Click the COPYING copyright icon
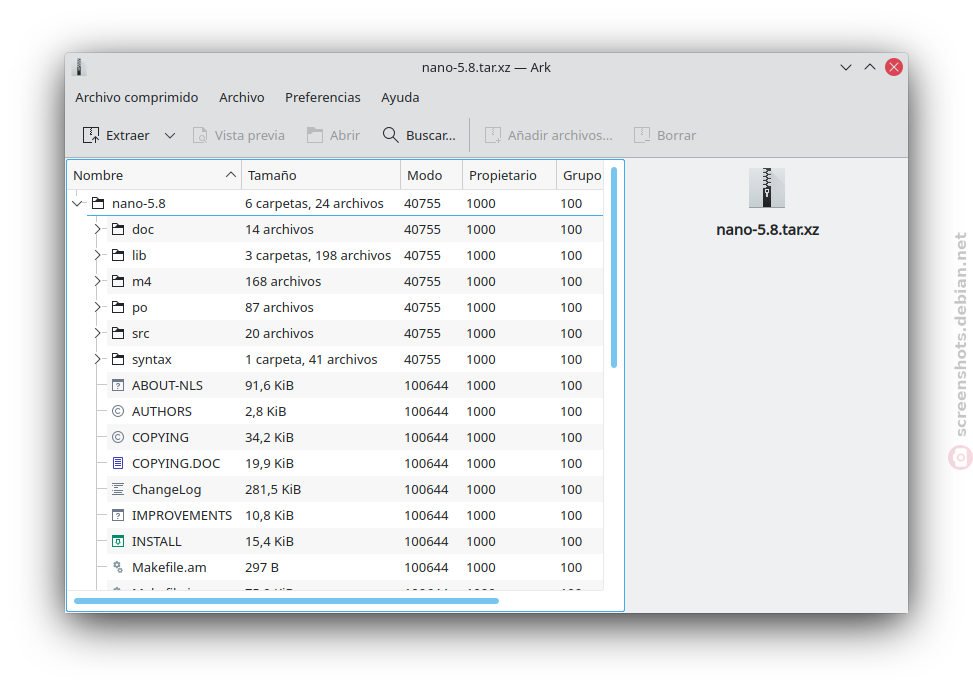973x690 pixels. point(118,437)
